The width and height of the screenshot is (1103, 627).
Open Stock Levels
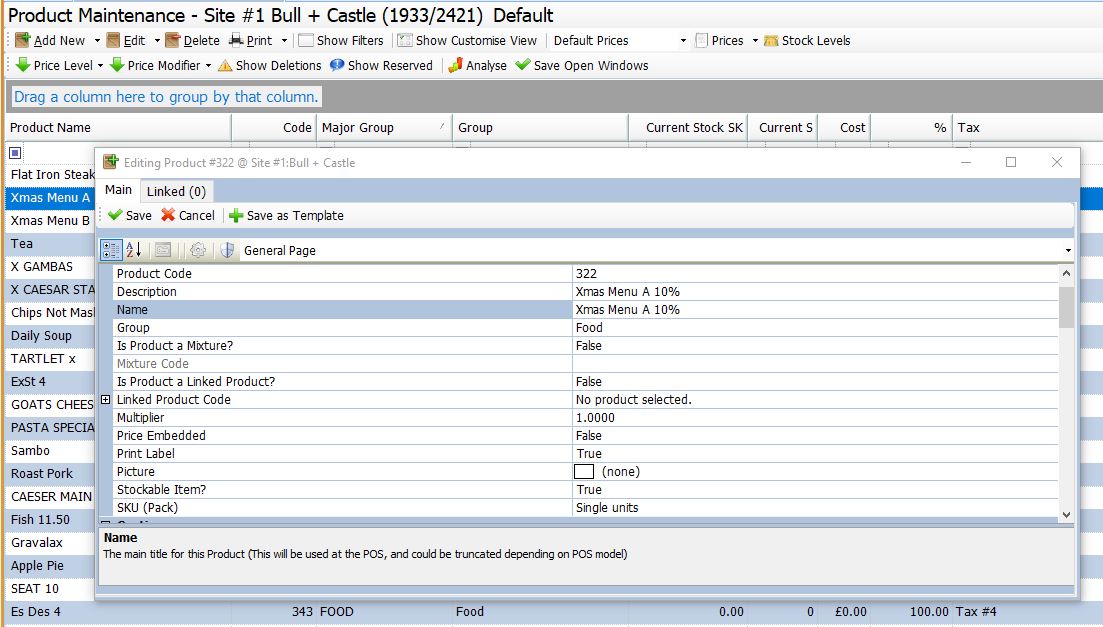point(807,40)
